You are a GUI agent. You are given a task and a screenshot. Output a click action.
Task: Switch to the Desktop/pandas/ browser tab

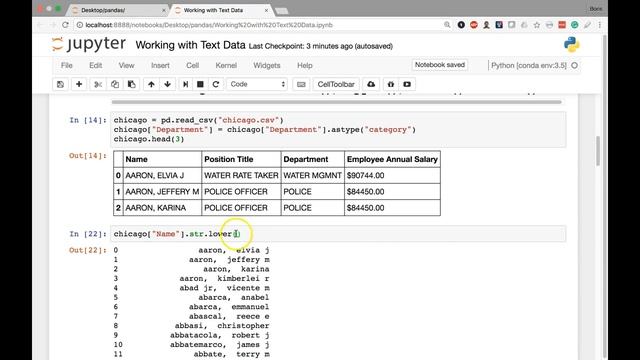pos(118,10)
